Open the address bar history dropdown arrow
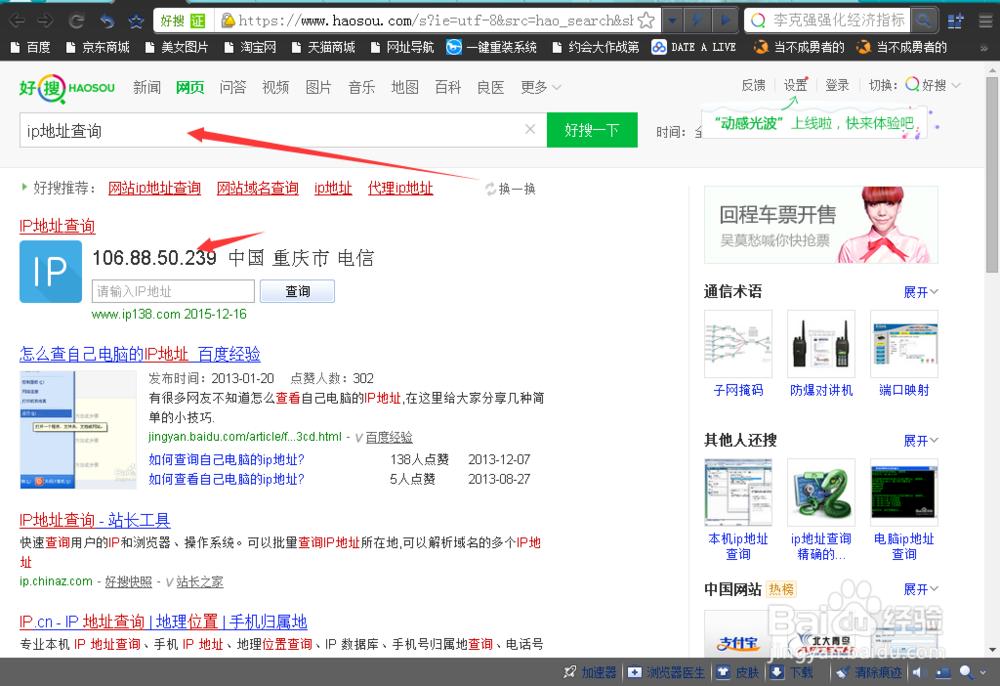1000x686 pixels. tap(672, 20)
